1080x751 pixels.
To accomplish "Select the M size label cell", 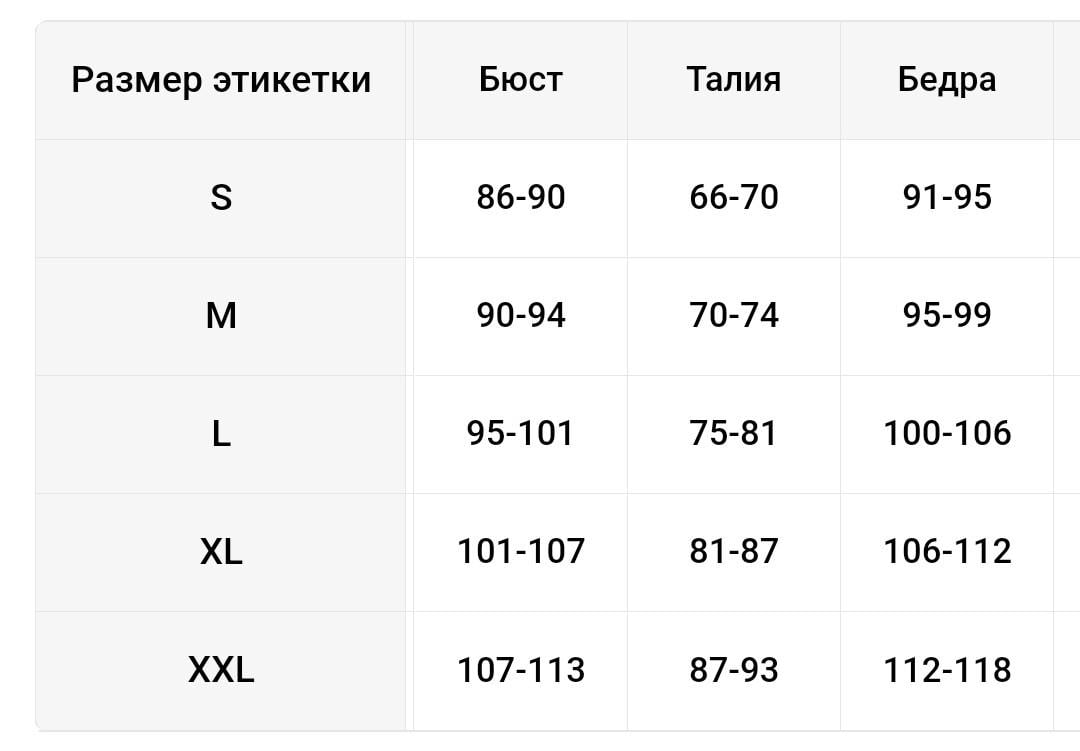I will [x=221, y=316].
